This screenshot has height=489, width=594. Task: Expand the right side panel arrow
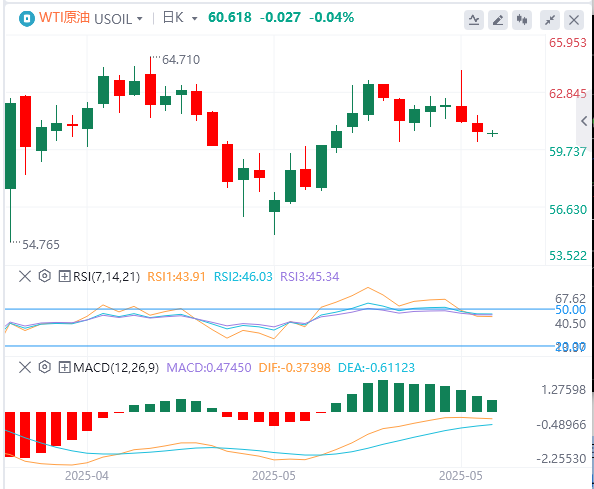(584, 121)
